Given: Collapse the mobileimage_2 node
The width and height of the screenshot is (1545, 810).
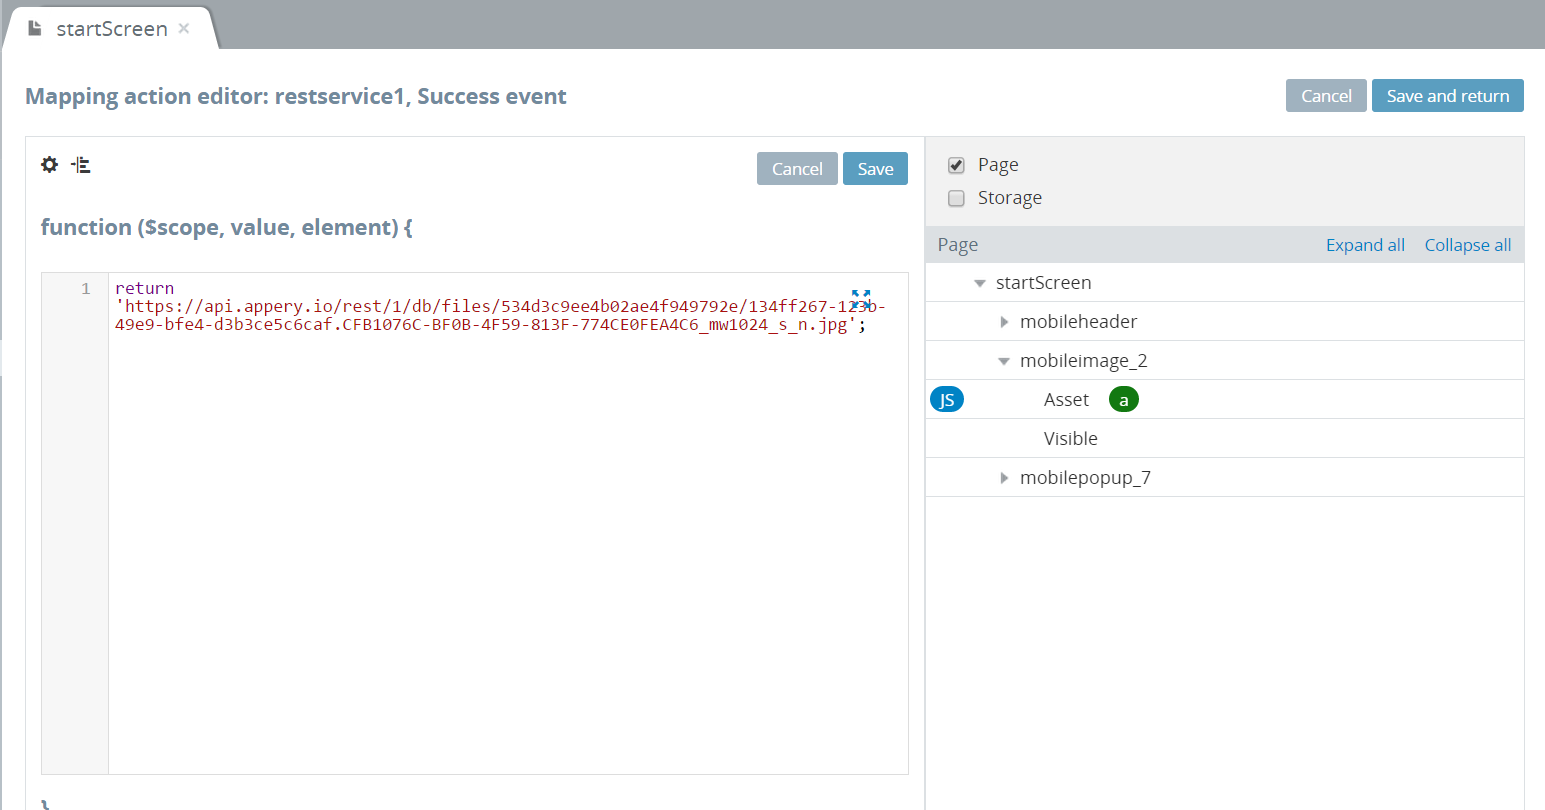Looking at the screenshot, I should pyautogui.click(x=1004, y=361).
